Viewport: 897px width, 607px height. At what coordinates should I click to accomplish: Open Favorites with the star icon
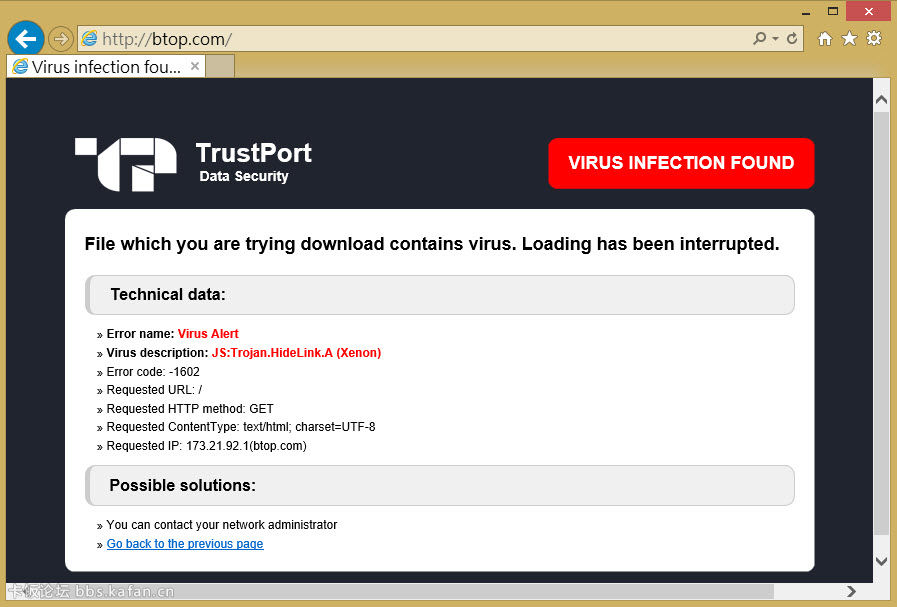coord(849,39)
